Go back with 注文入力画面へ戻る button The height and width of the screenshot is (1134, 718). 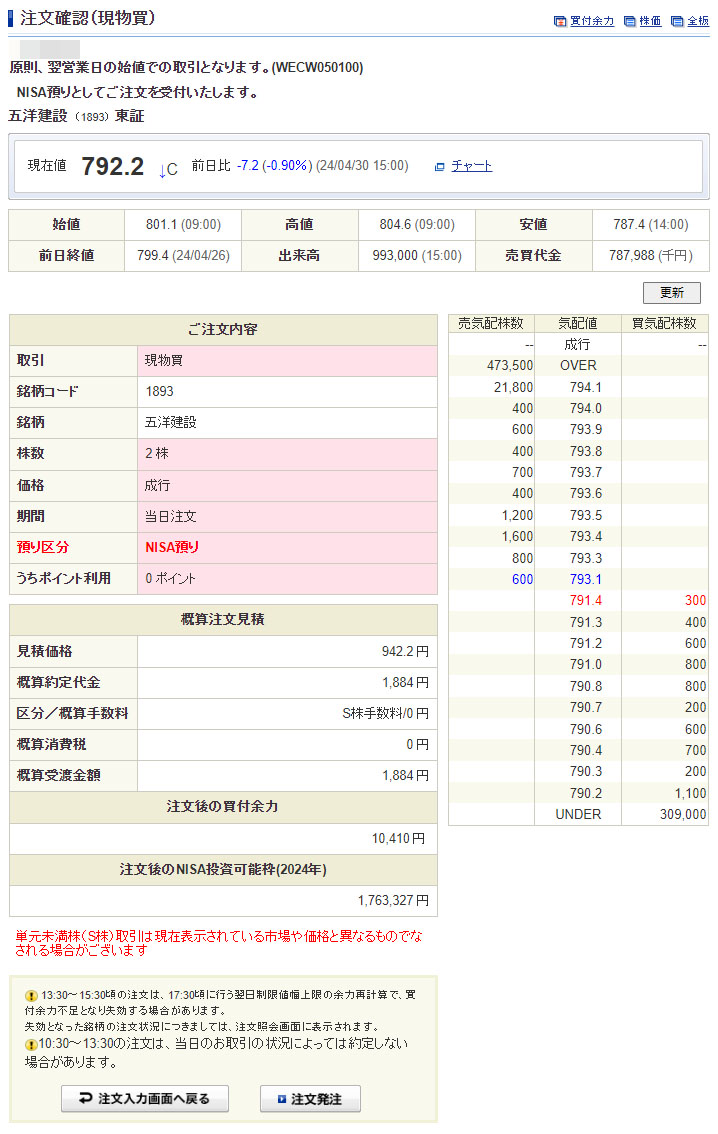click(145, 1099)
